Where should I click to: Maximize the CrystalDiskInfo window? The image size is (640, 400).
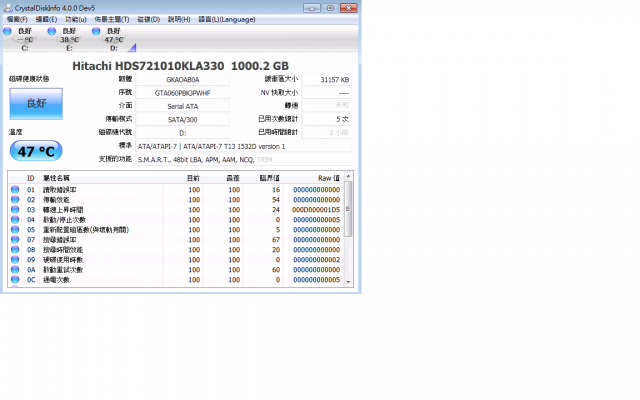(330, 8)
